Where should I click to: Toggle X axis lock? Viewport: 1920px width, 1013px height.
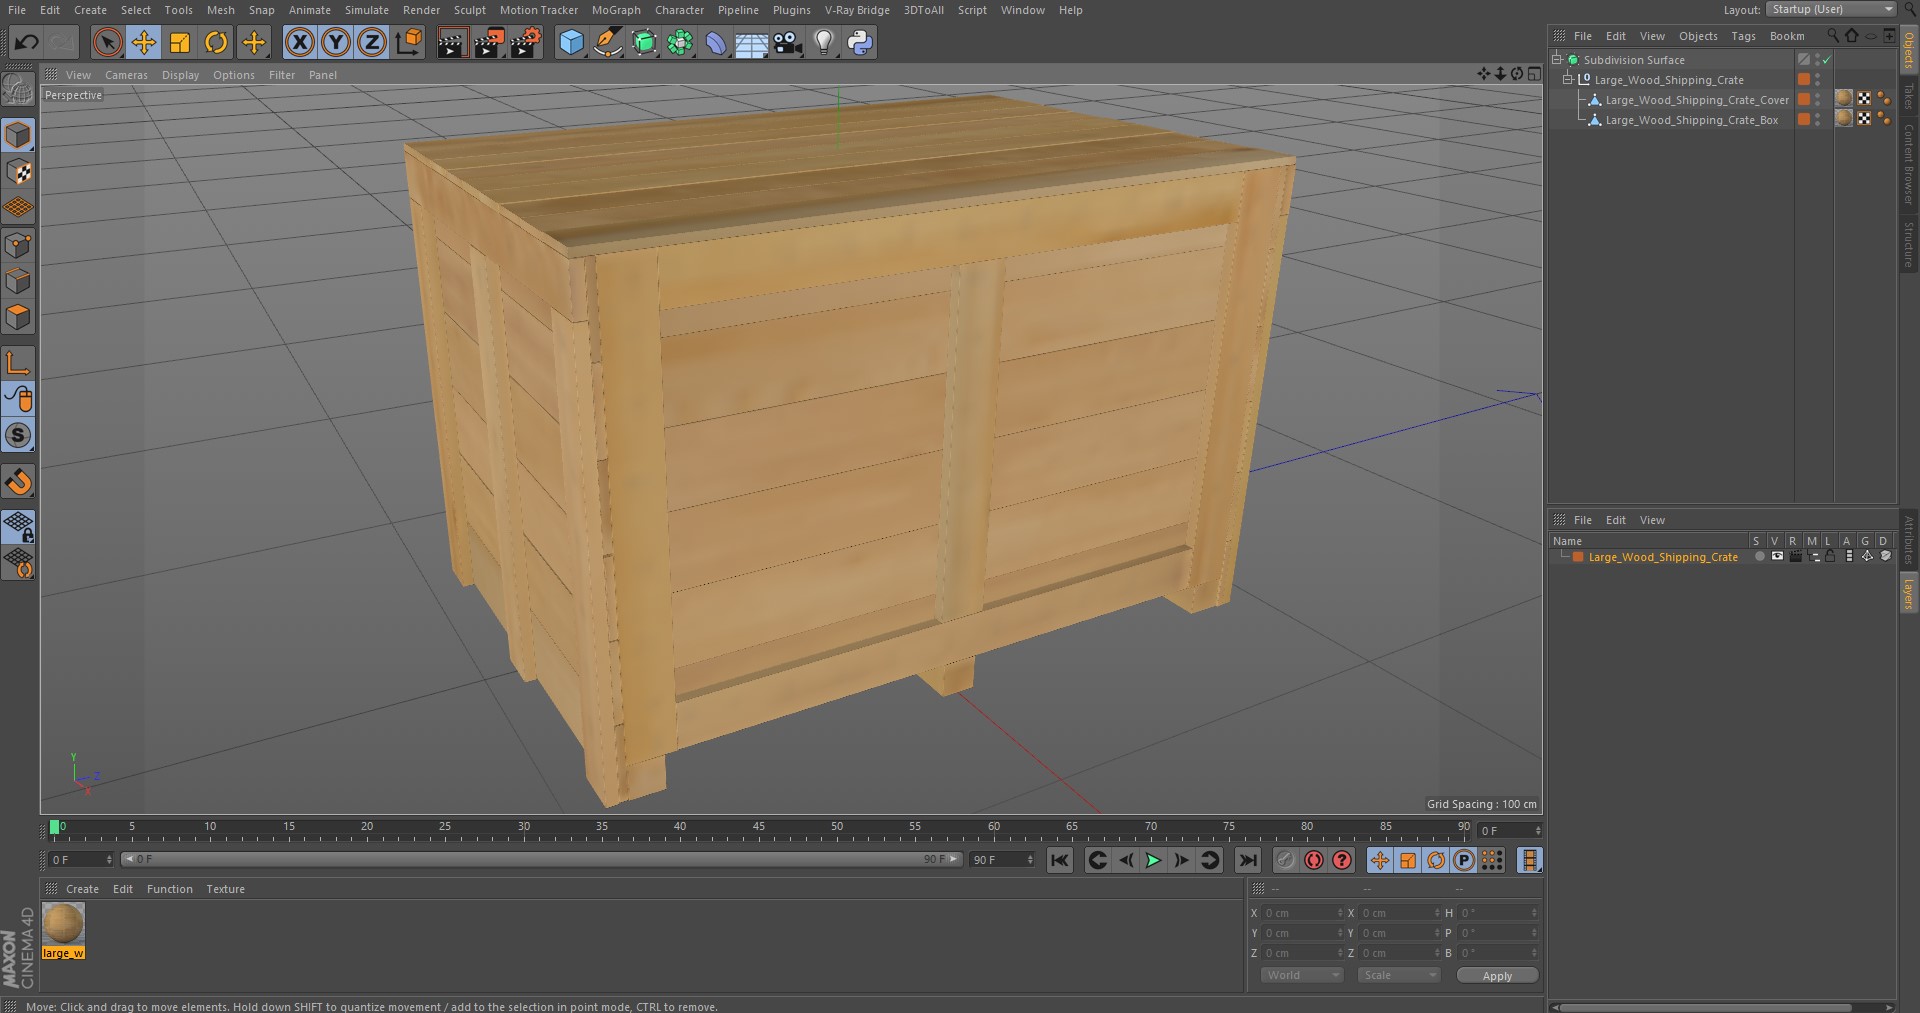[299, 42]
